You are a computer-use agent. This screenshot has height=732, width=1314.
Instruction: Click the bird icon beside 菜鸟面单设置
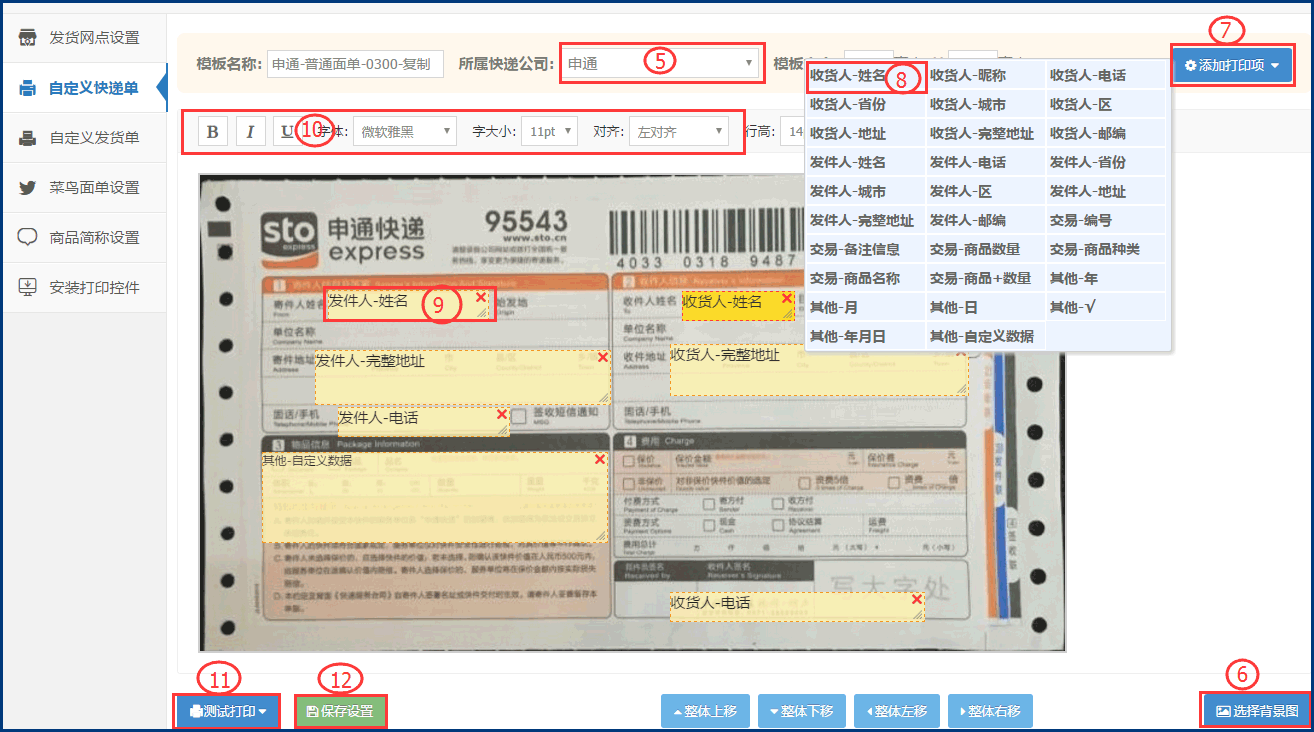click(x=28, y=188)
